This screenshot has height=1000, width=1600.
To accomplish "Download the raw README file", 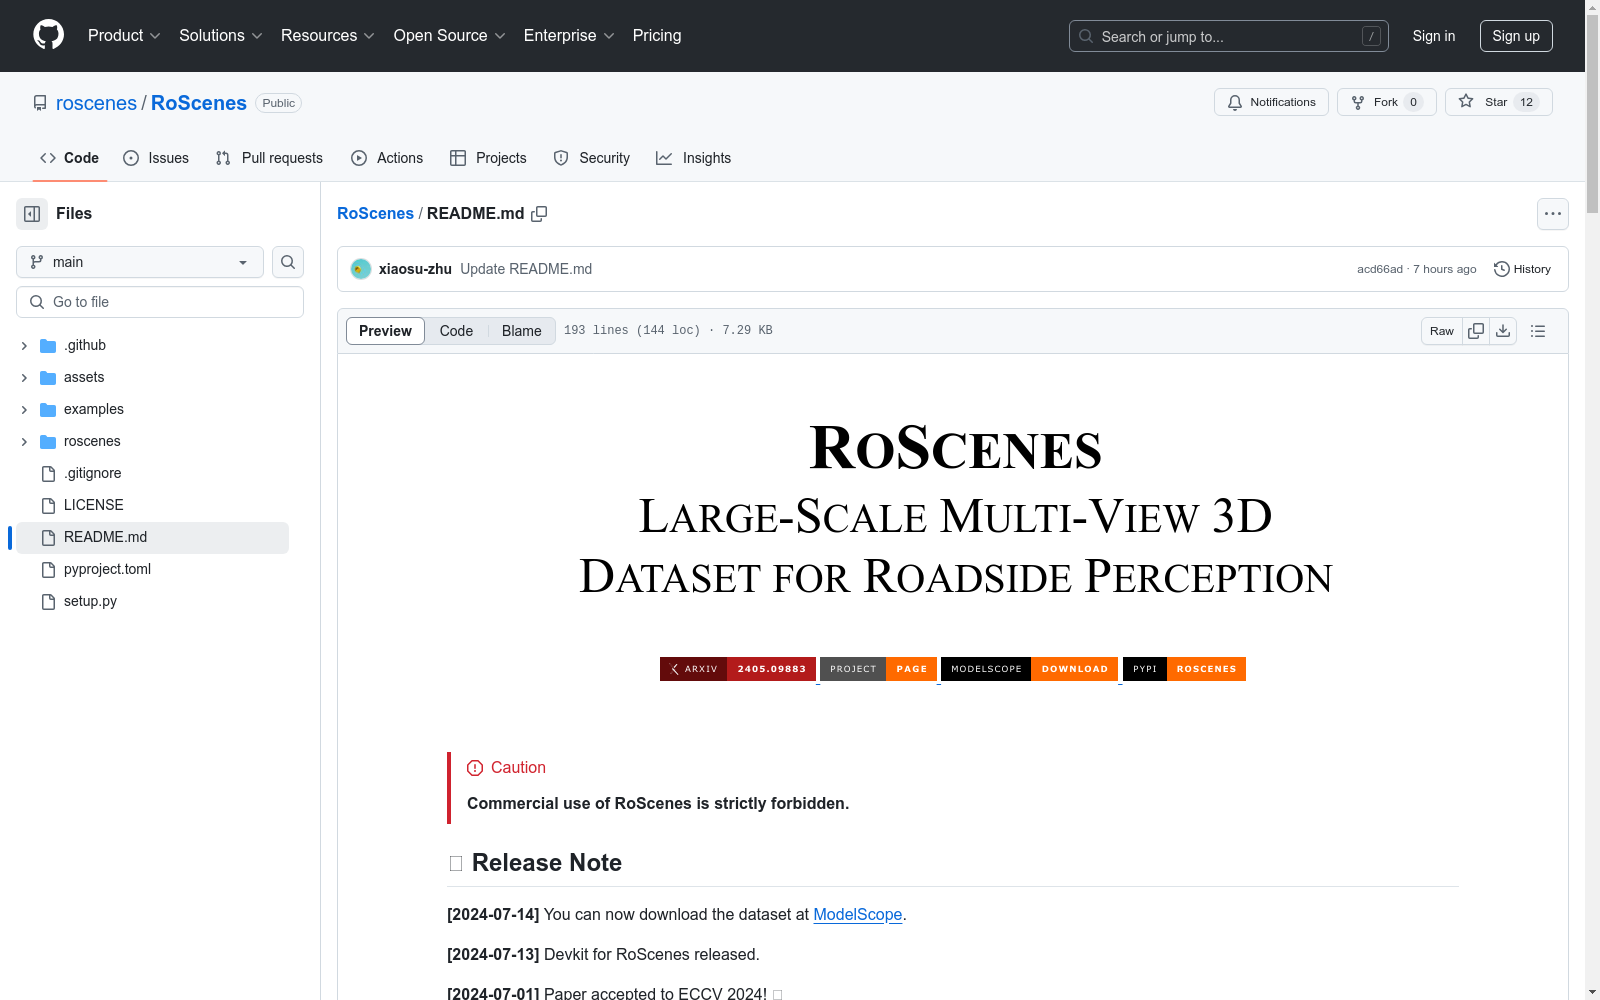I will pyautogui.click(x=1503, y=330).
